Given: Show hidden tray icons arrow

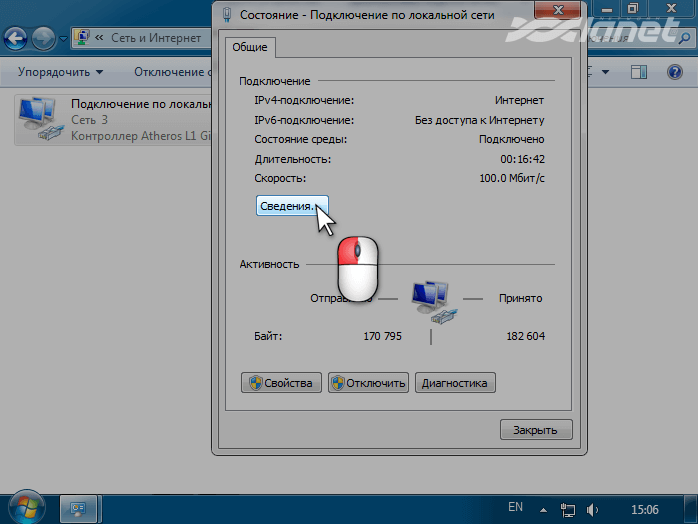Looking at the screenshot, I should click(543, 508).
